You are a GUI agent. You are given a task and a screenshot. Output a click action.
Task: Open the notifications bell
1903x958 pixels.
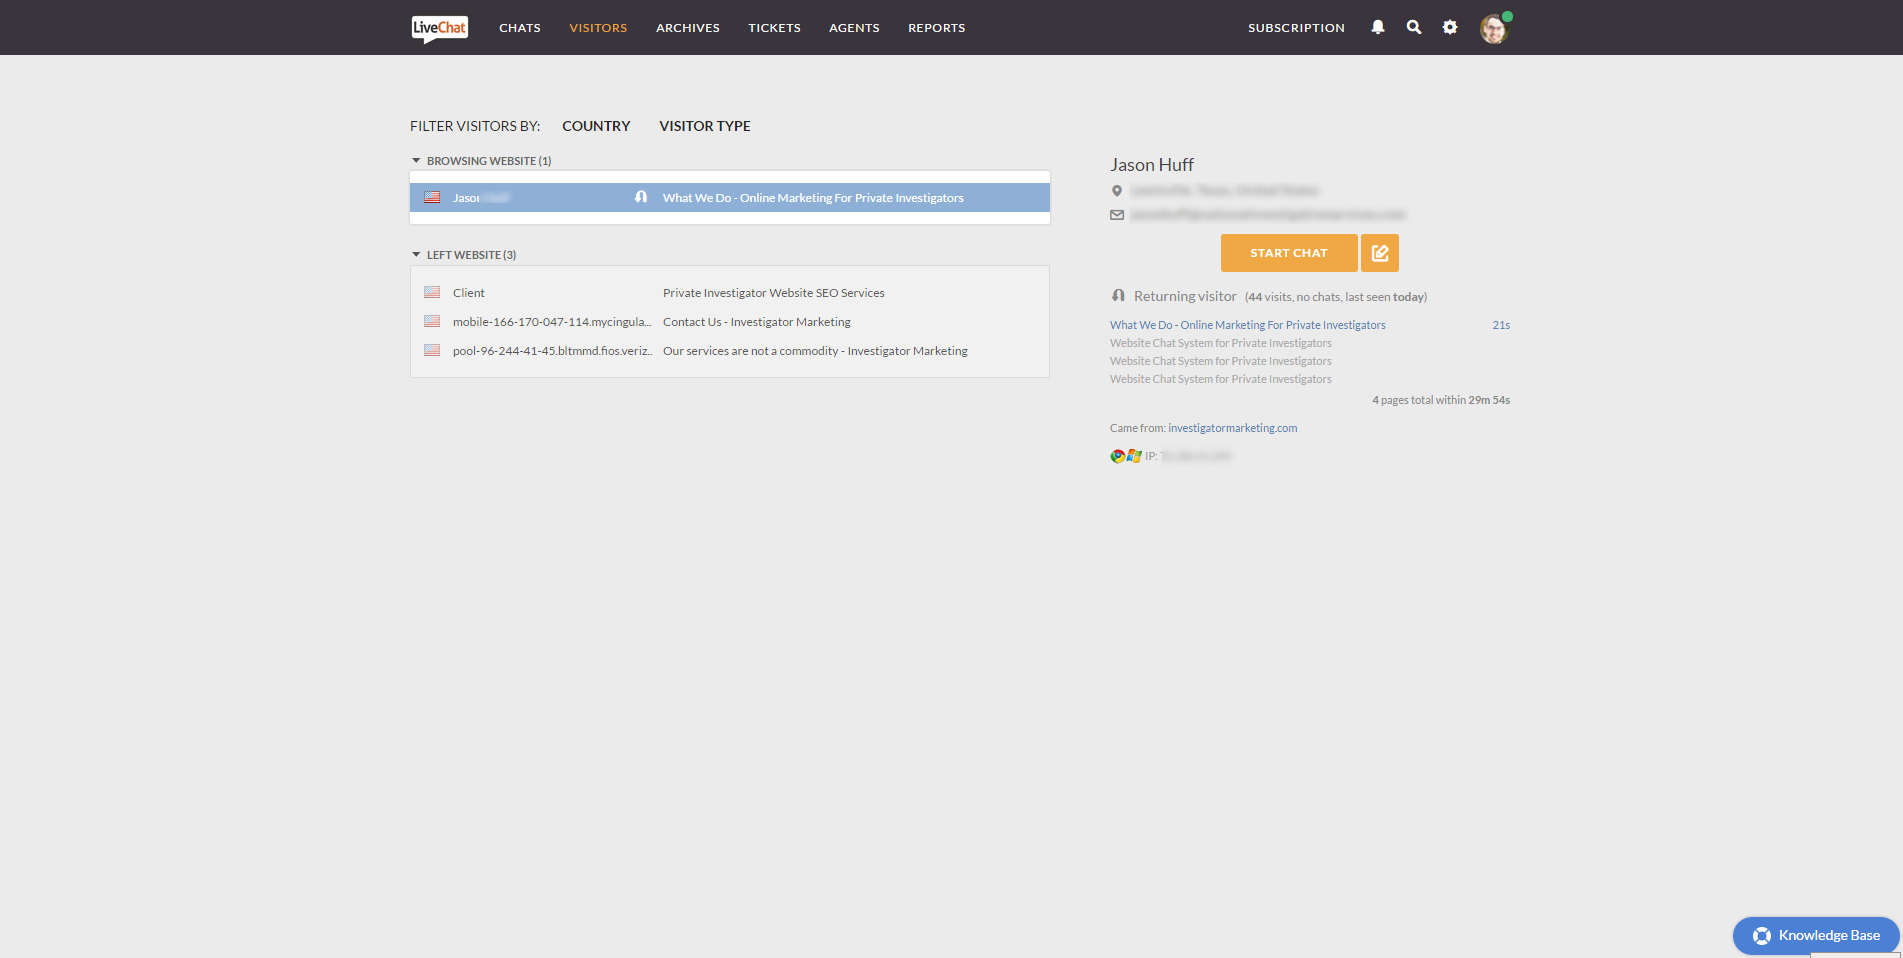(x=1377, y=27)
